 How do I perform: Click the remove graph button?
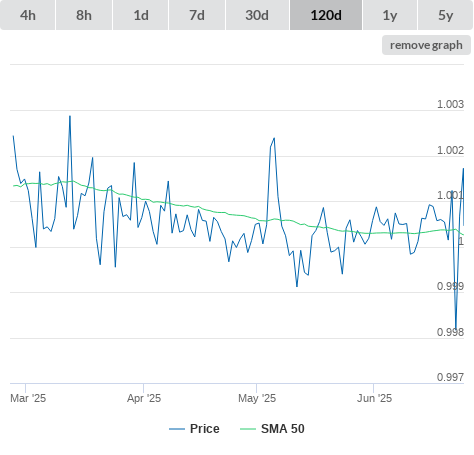coord(426,45)
